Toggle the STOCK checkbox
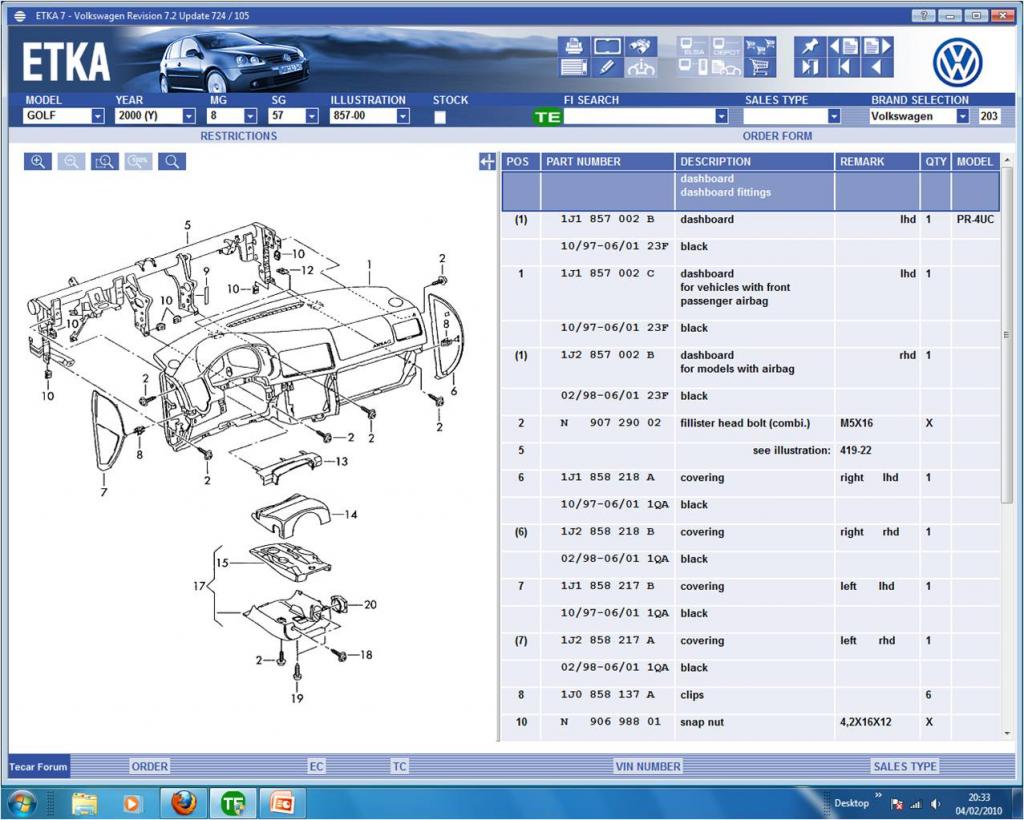The width and height of the screenshot is (1024, 820). 440,117
